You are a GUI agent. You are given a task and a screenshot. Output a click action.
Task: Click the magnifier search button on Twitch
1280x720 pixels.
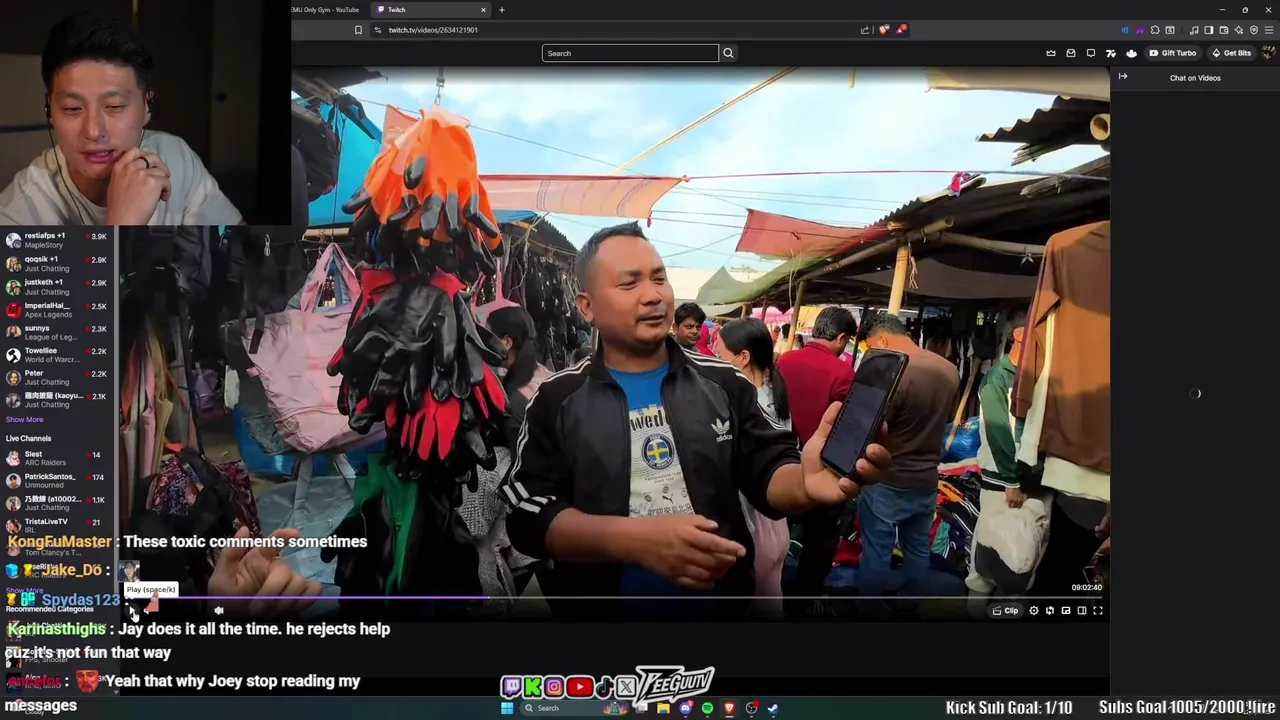pyautogui.click(x=728, y=53)
